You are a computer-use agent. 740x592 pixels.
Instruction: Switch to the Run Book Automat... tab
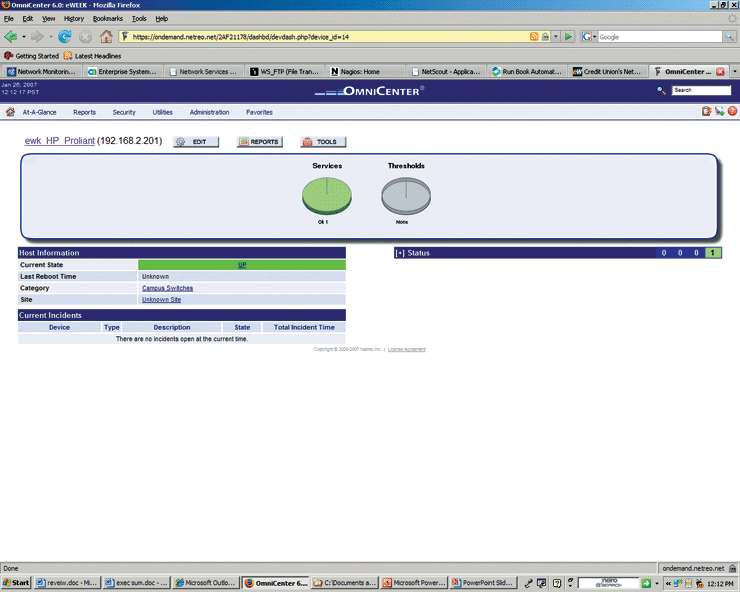click(x=527, y=71)
